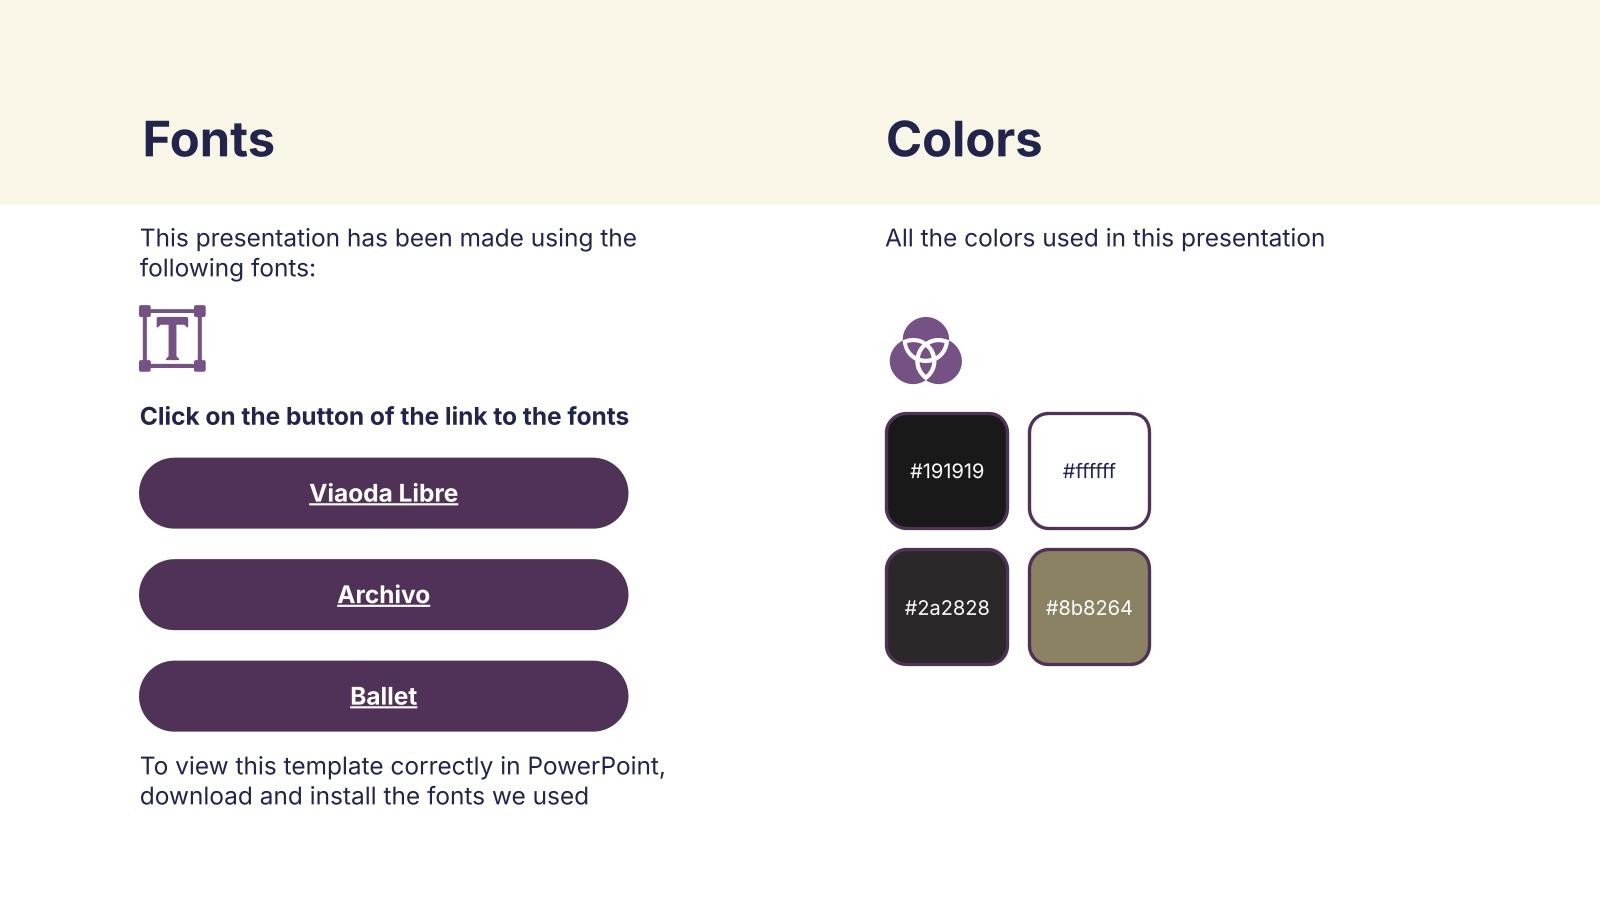Click the word PowerPoint in footer text
1600x900 pixels.
pyautogui.click(x=594, y=766)
